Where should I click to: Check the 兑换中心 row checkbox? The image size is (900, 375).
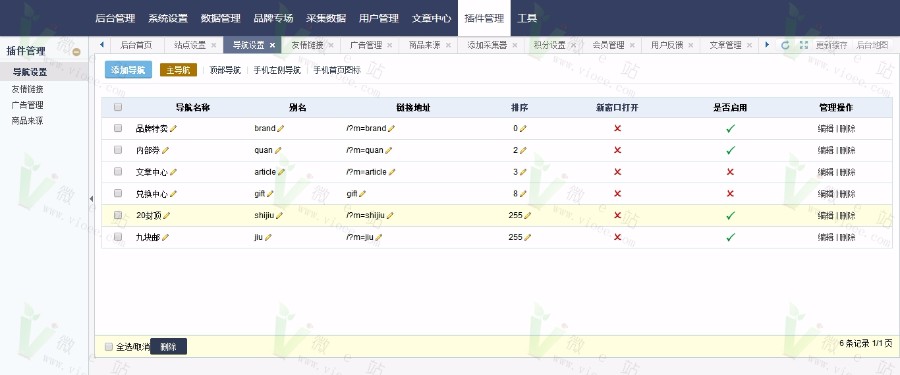click(118, 193)
